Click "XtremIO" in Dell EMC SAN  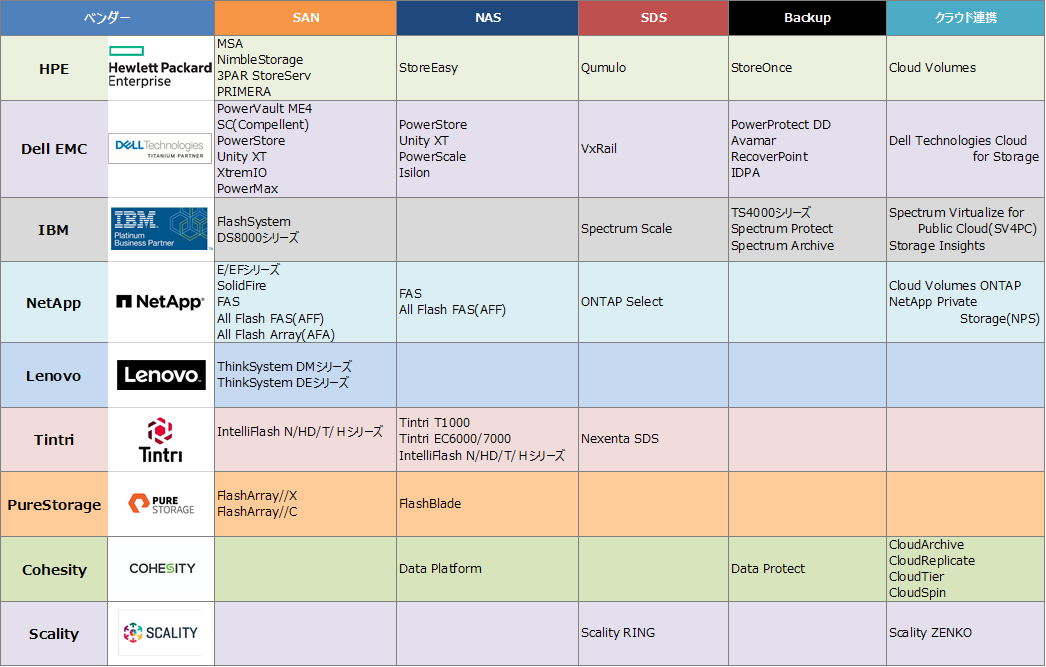point(241,173)
